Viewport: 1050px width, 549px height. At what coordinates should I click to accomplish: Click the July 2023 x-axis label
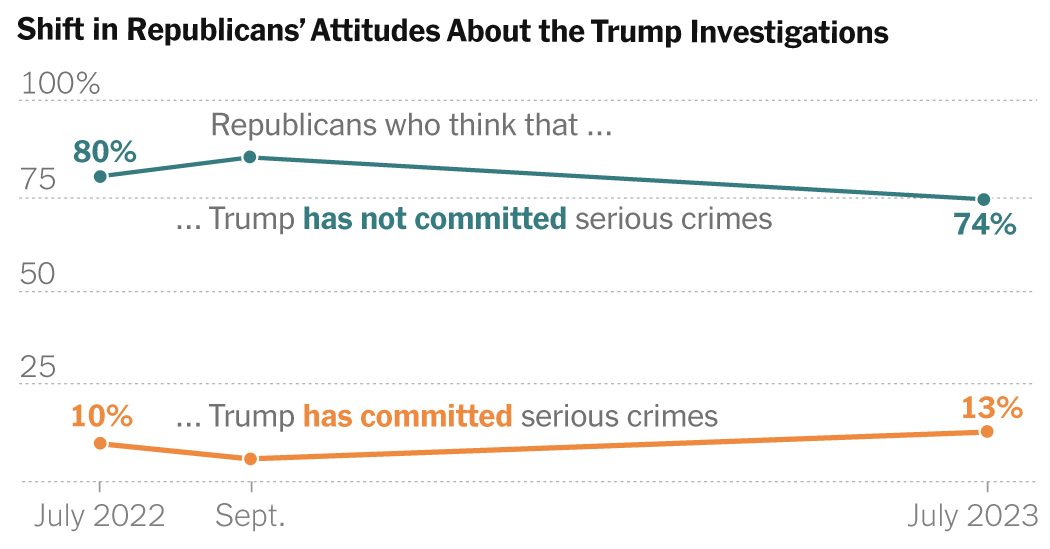[x=973, y=516]
